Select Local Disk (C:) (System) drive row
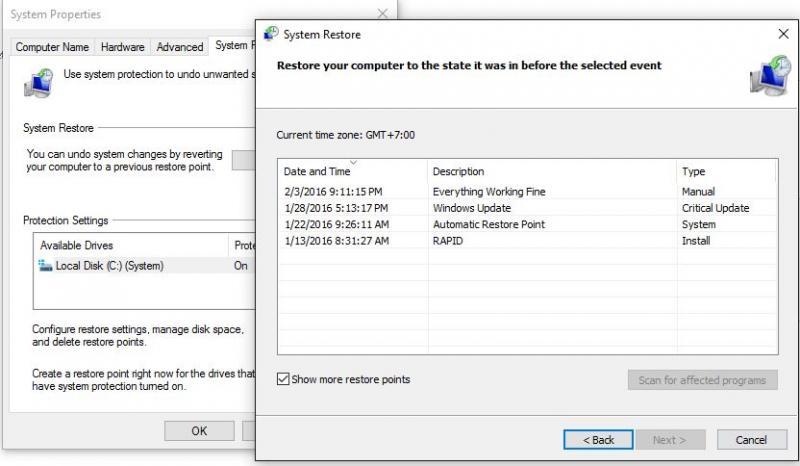Viewport: 800px width, 466px height. 144,265
